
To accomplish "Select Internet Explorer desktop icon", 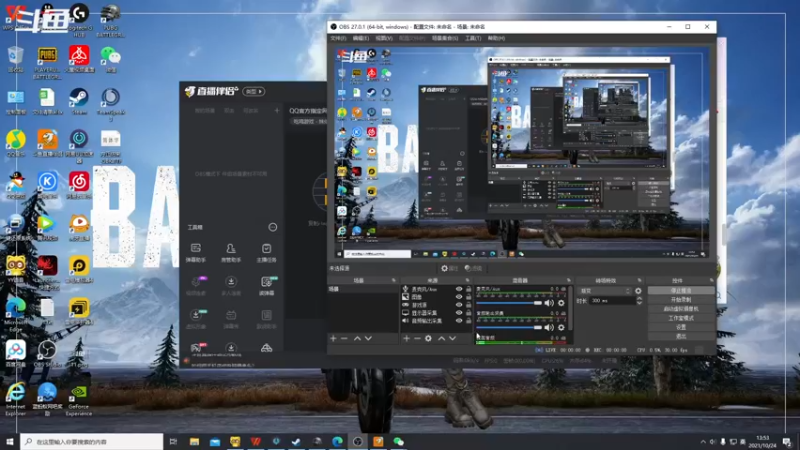I will coord(16,399).
